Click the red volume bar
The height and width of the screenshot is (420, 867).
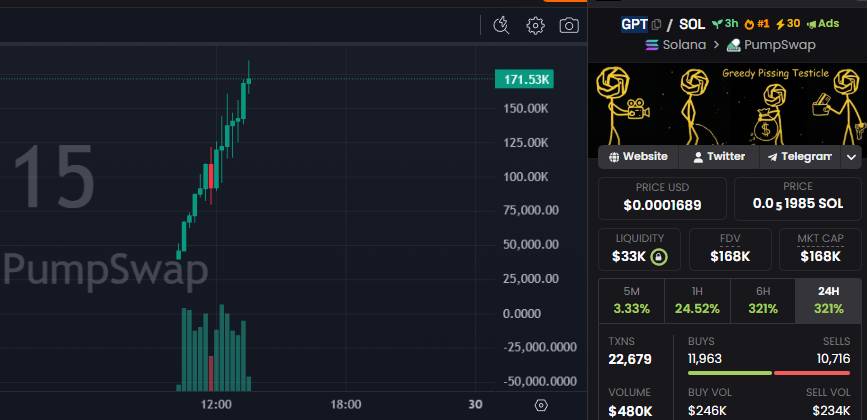coord(211,373)
